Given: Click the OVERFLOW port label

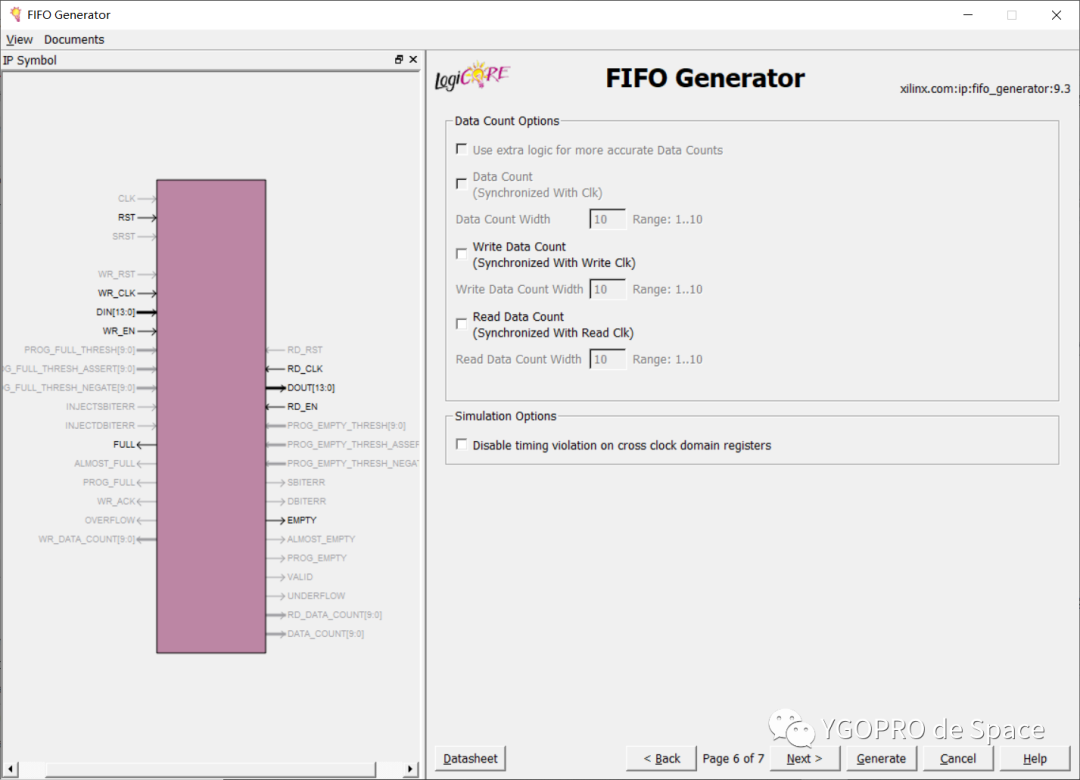Looking at the screenshot, I should [x=110, y=520].
